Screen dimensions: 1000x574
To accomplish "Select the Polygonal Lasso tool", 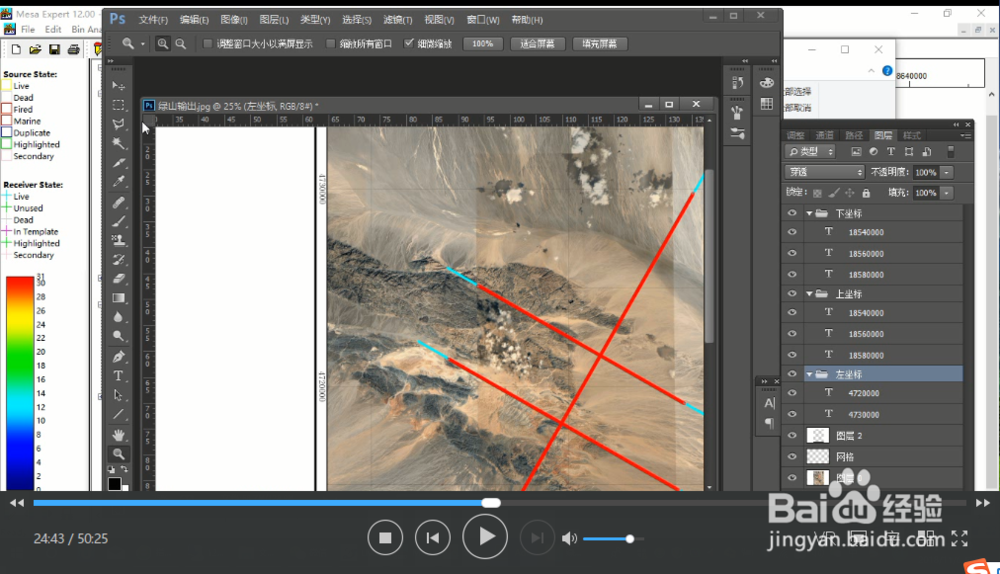I will [119, 124].
